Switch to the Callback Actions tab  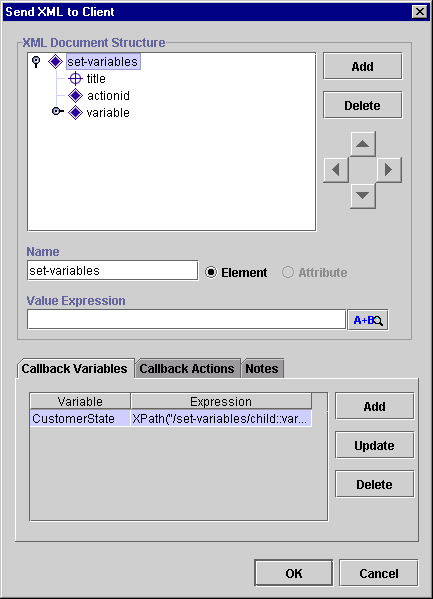[187, 369]
